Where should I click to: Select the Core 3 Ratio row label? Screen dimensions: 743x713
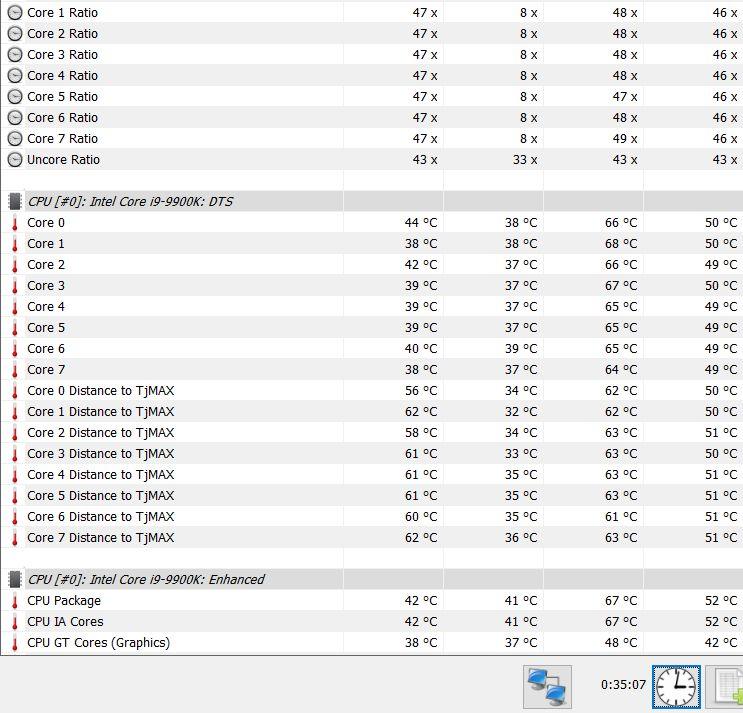pyautogui.click(x=63, y=54)
